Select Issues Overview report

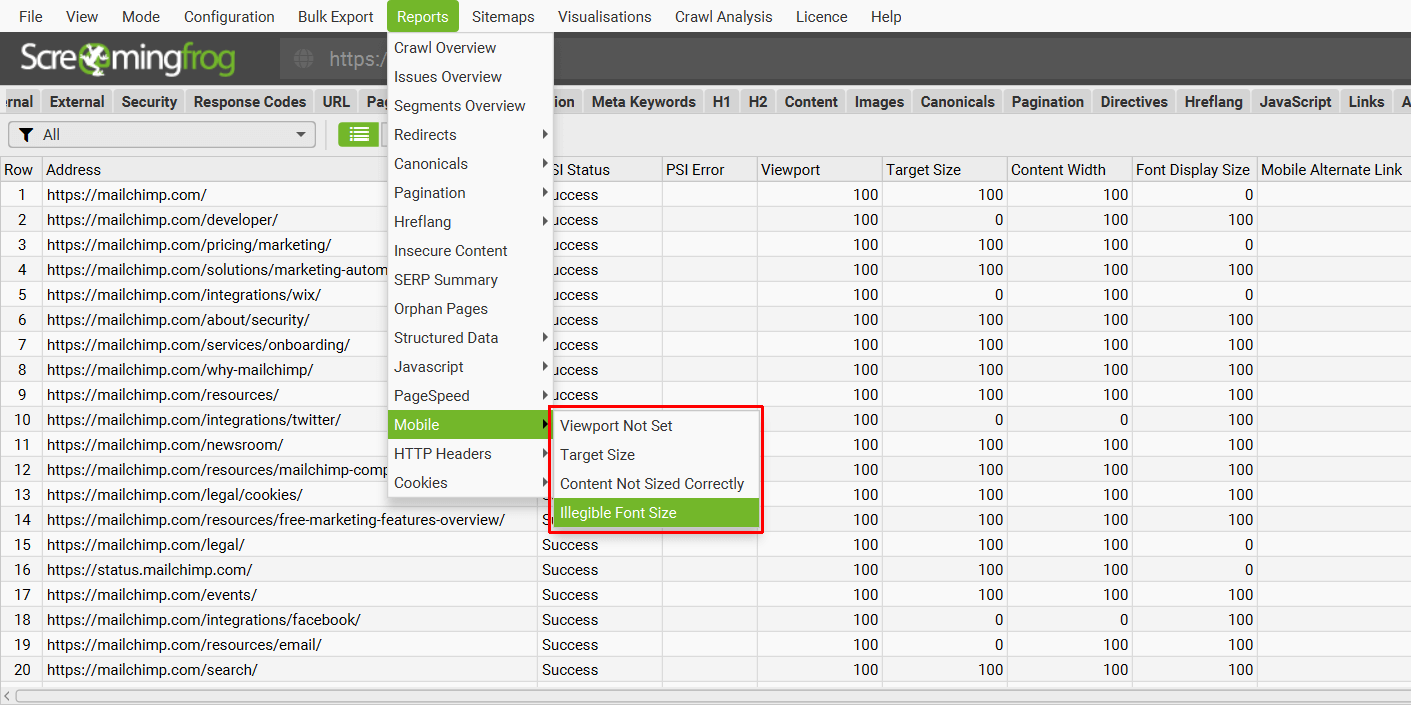pos(470,77)
